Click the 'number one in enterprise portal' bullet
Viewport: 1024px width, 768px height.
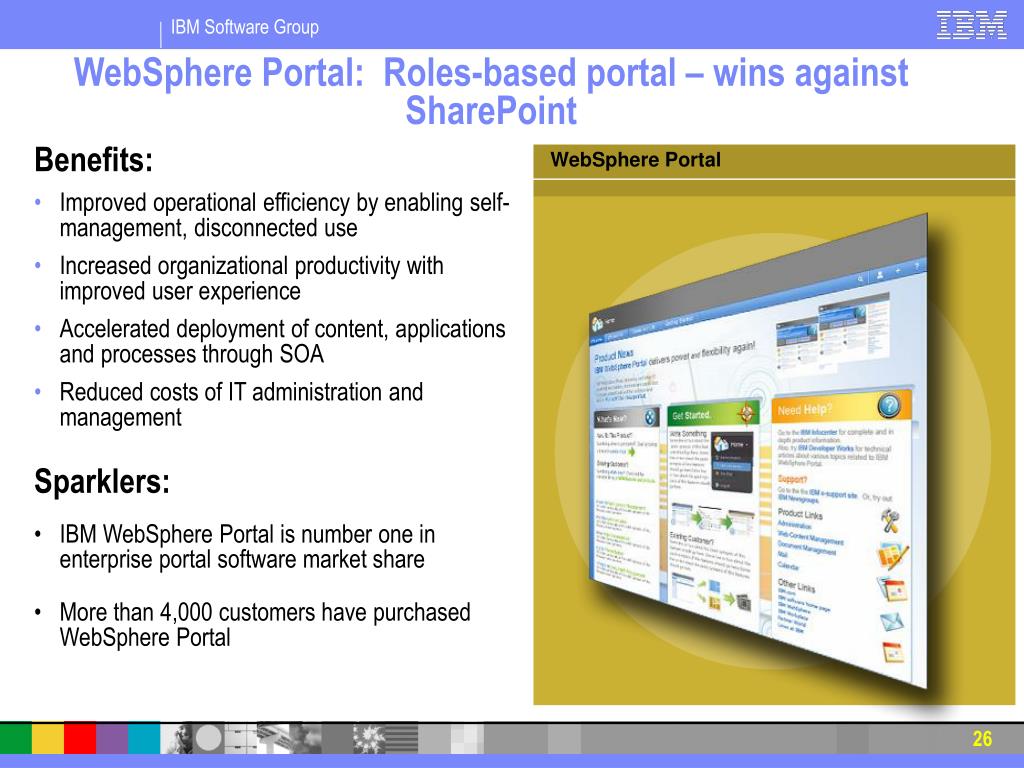(247, 547)
